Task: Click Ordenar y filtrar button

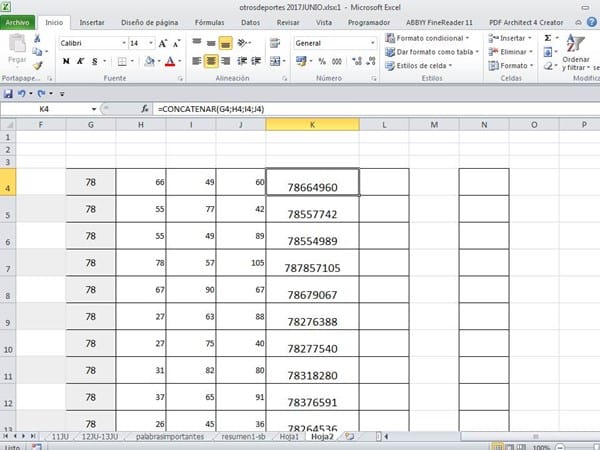Action: [x=576, y=52]
